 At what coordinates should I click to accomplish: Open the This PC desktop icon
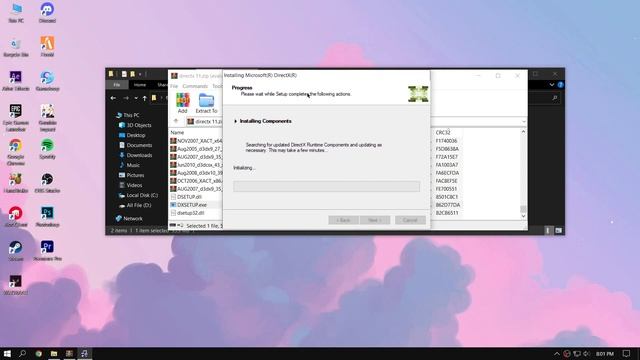click(x=16, y=12)
